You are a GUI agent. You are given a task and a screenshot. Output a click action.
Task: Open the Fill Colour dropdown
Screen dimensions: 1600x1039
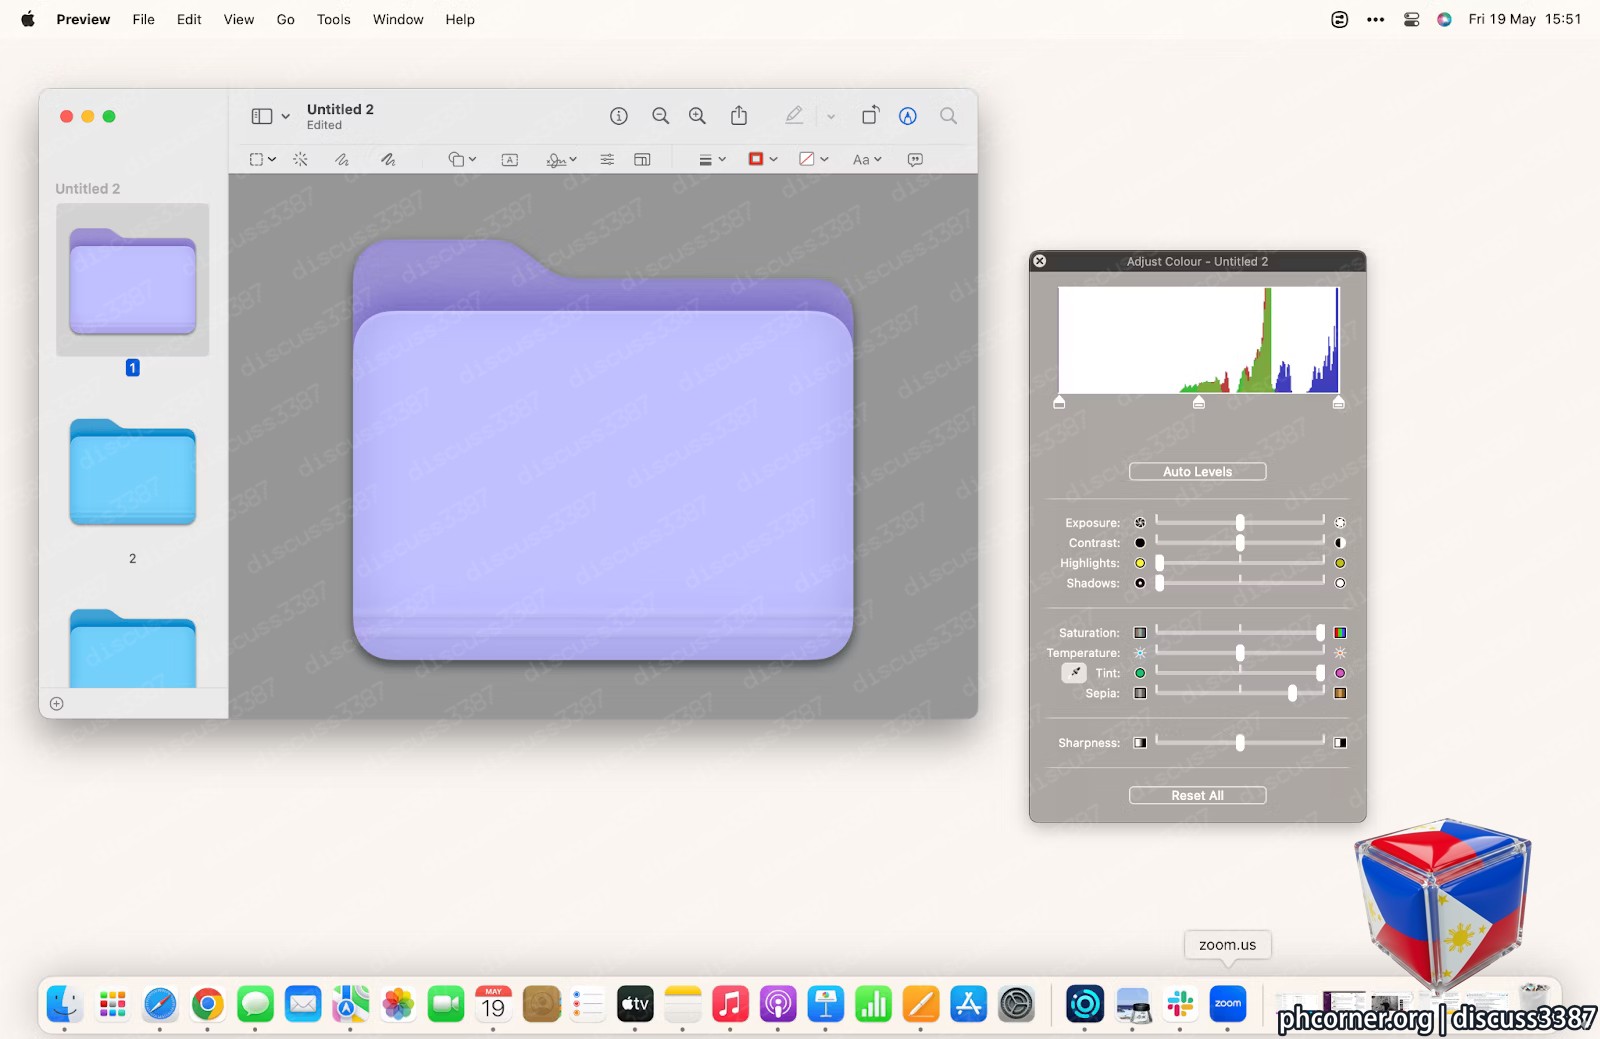click(x=814, y=159)
